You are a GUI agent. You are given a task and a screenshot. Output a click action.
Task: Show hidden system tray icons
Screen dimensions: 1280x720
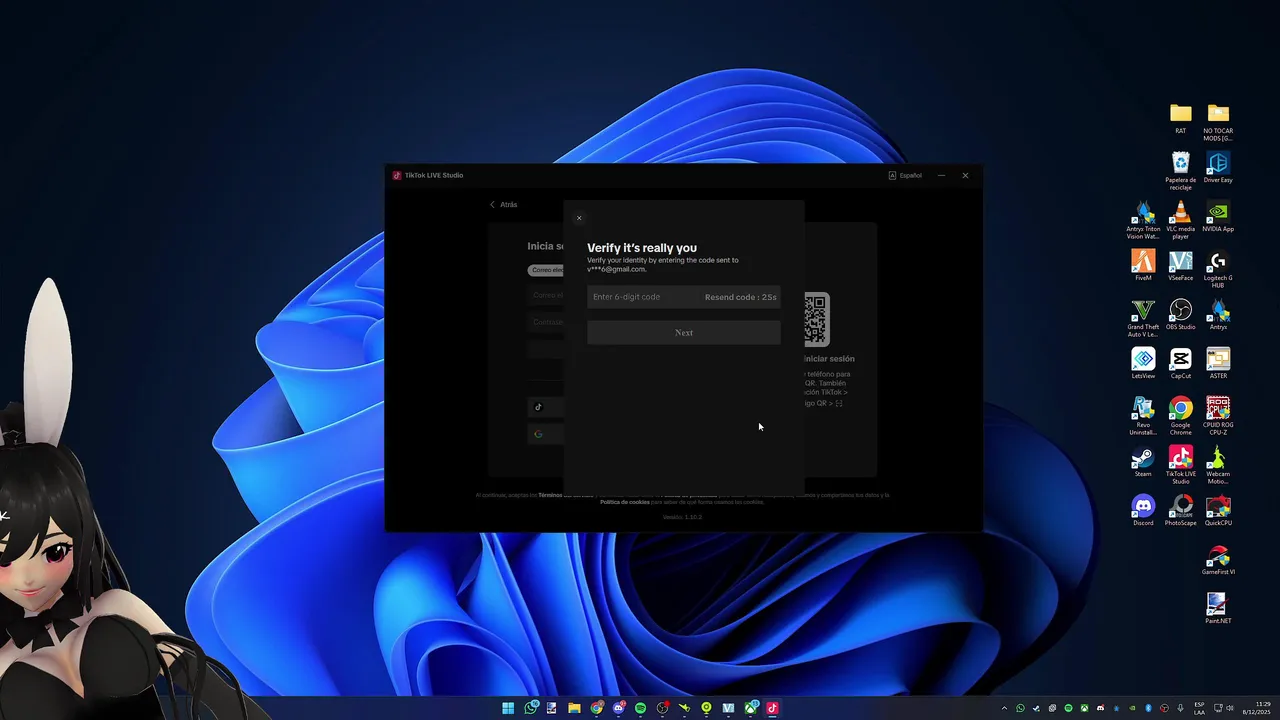click(1005, 708)
